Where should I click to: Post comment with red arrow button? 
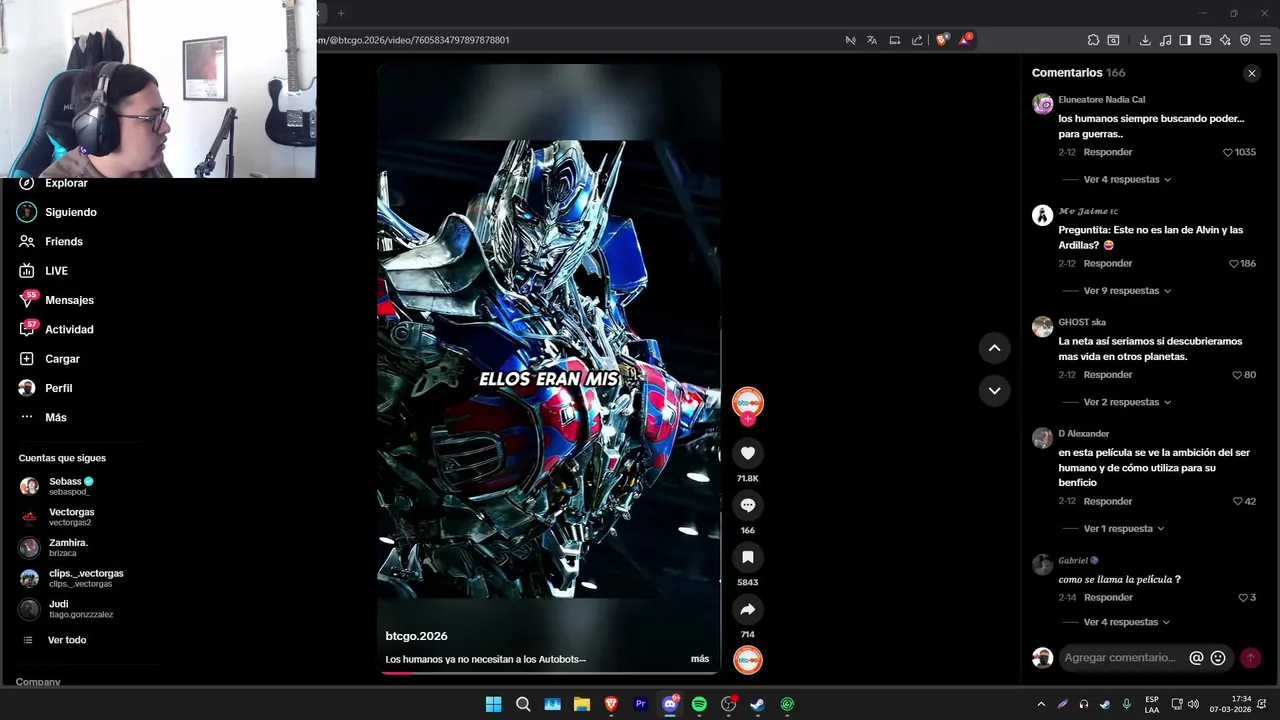pos(1250,658)
